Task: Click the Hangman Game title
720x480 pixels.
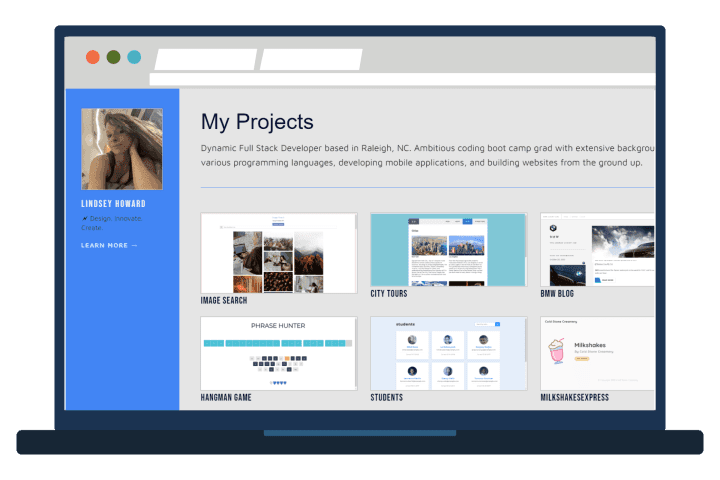Action: pos(226,397)
